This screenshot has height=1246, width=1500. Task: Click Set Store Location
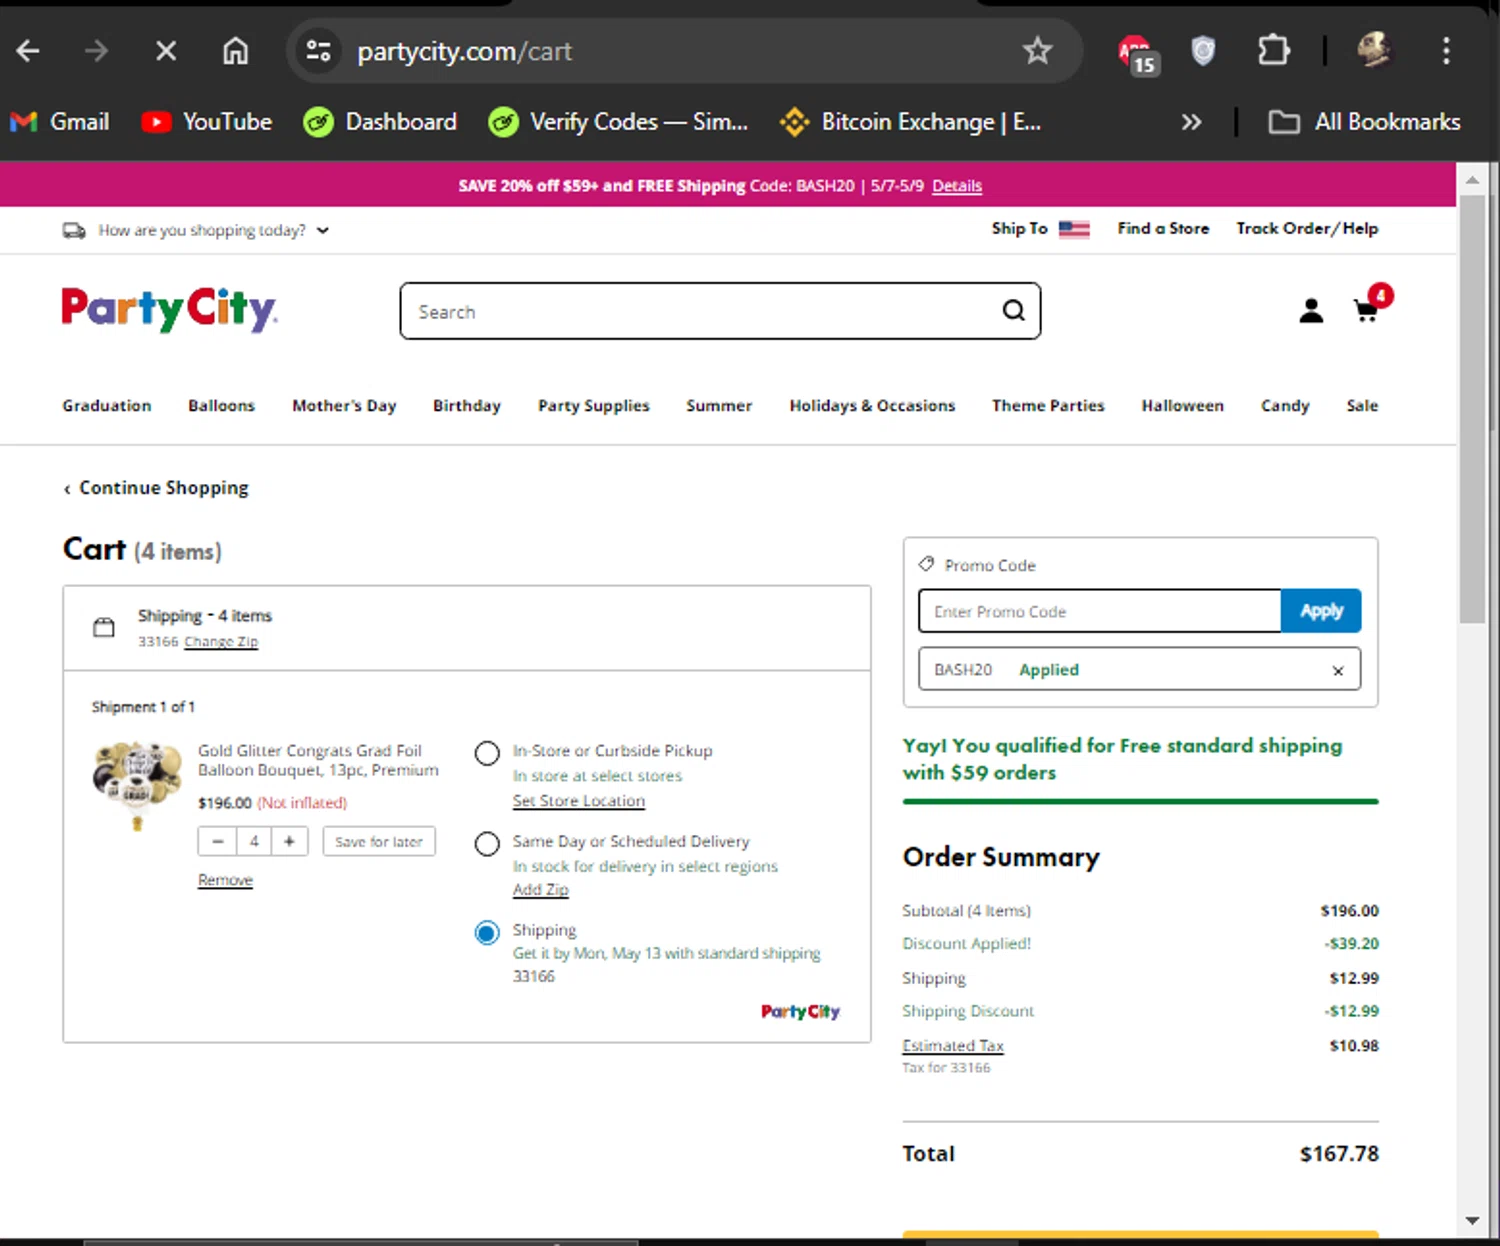tap(579, 801)
